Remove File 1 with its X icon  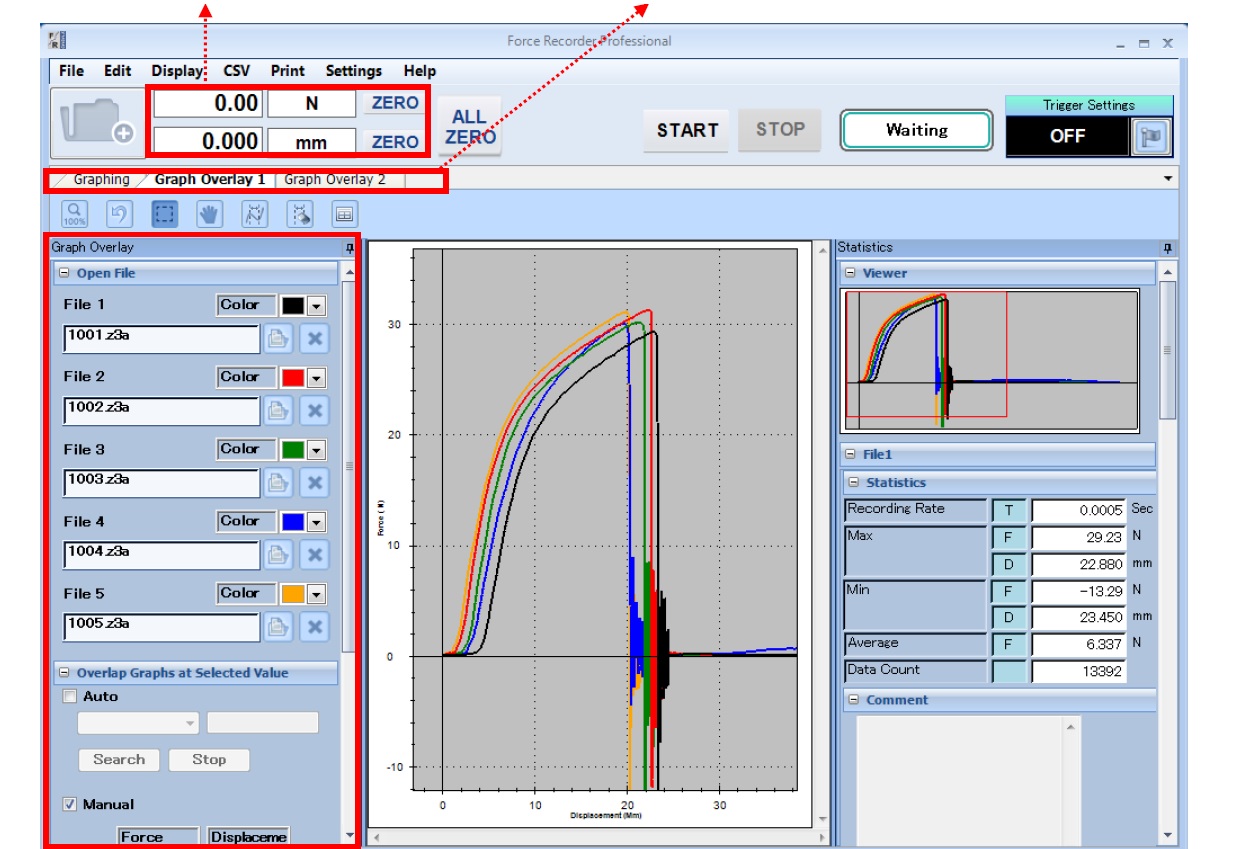pos(314,339)
